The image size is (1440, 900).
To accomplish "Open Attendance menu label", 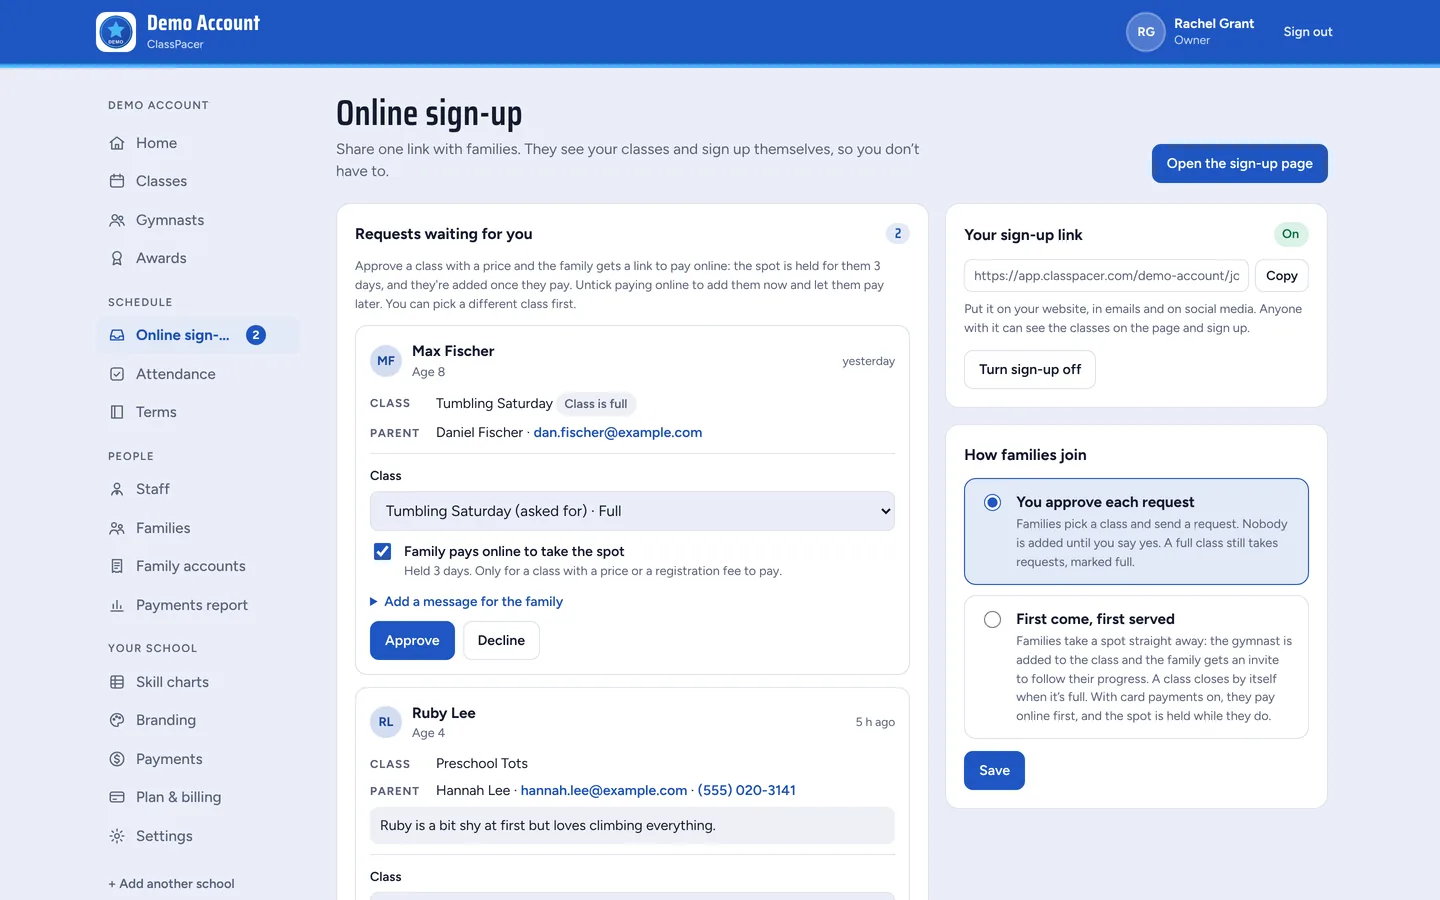I will (176, 374).
